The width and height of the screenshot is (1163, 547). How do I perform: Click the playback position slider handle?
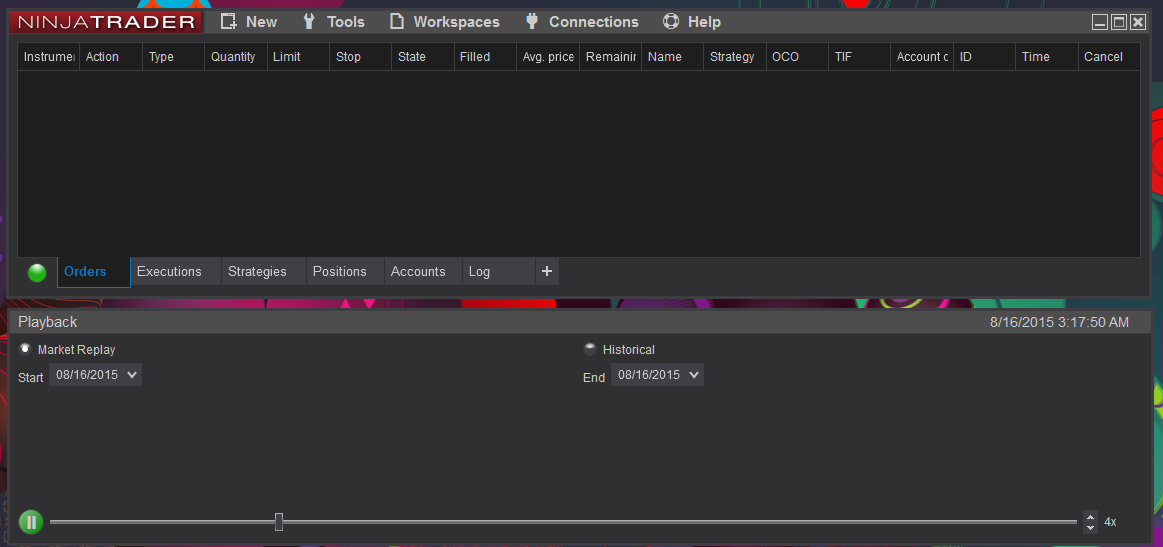tap(279, 522)
